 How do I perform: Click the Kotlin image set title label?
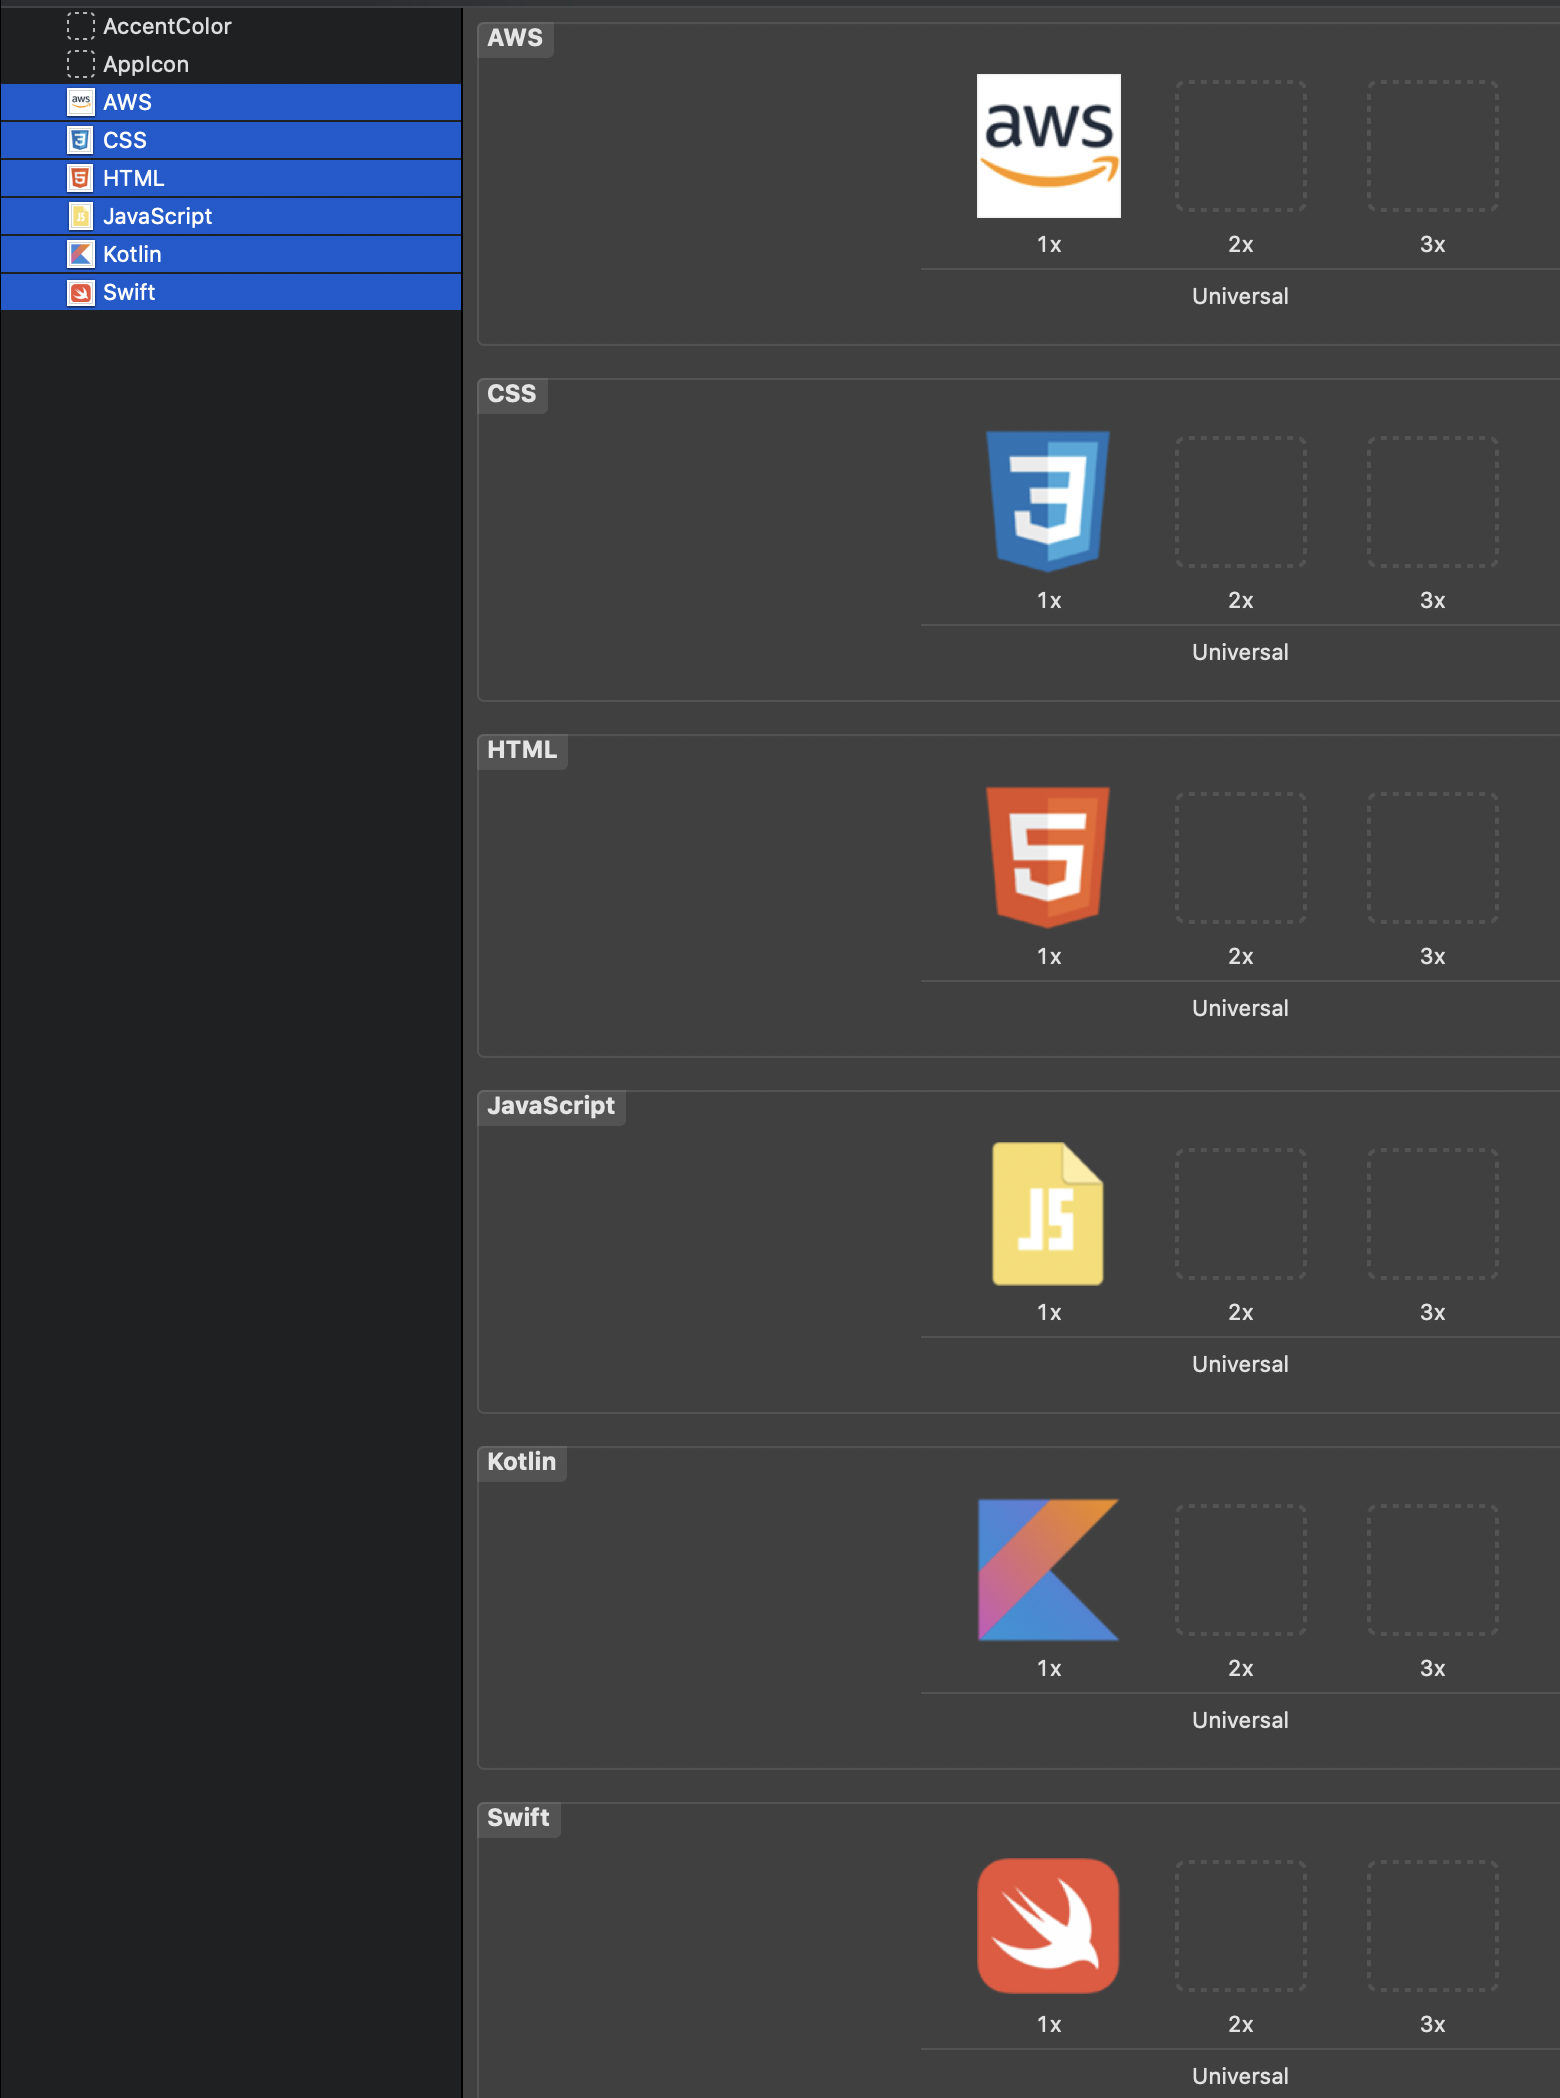[521, 1462]
